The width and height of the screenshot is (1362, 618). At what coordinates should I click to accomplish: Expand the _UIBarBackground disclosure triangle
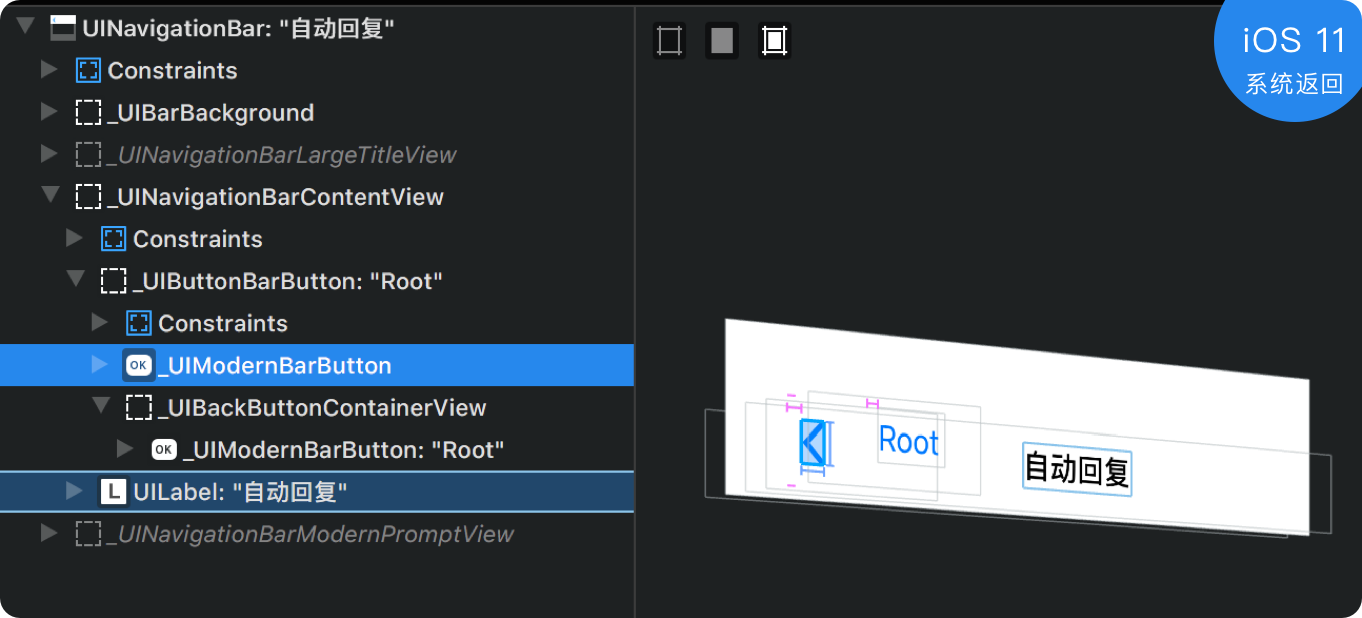[x=49, y=112]
